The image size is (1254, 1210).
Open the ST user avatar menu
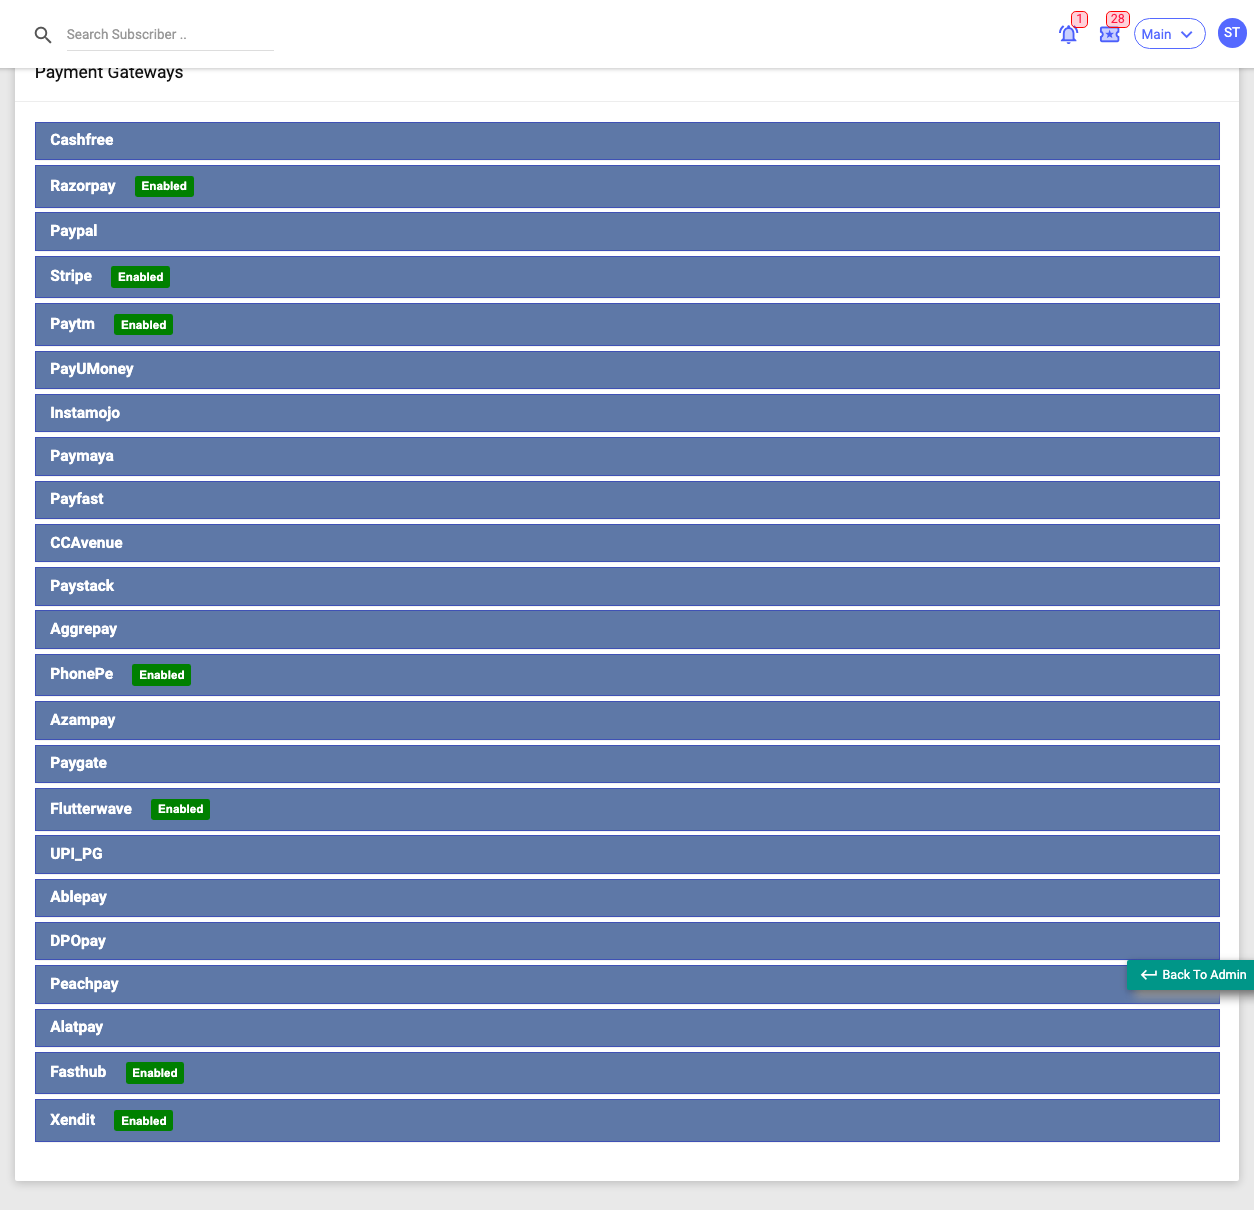[x=1232, y=33]
